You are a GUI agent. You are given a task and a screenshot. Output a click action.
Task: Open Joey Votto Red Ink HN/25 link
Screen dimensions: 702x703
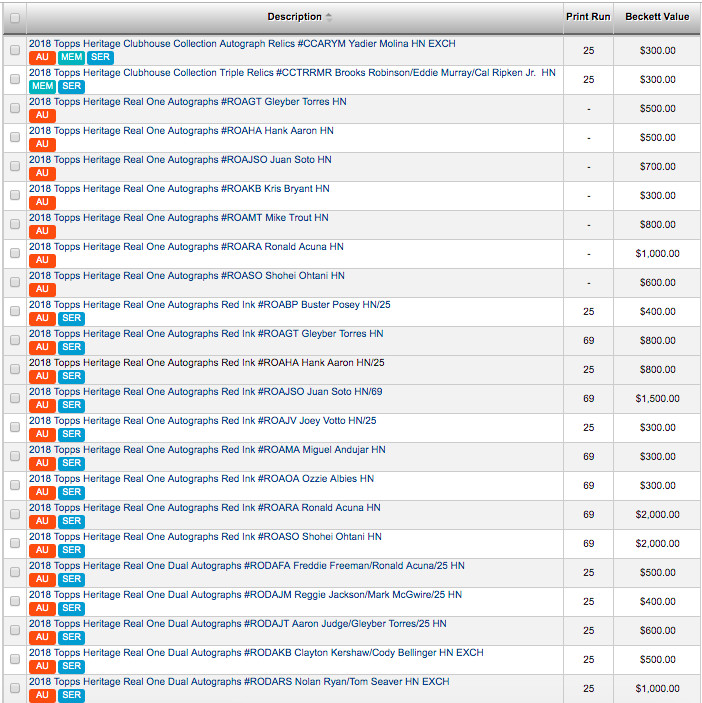[203, 421]
